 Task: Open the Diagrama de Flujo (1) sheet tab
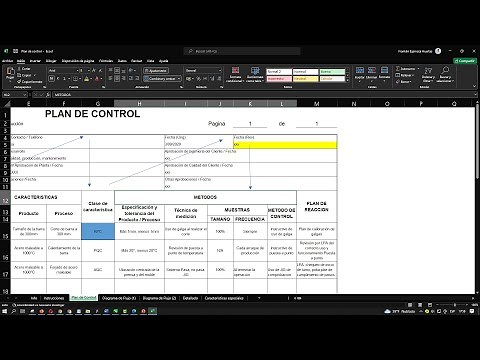coord(119,298)
